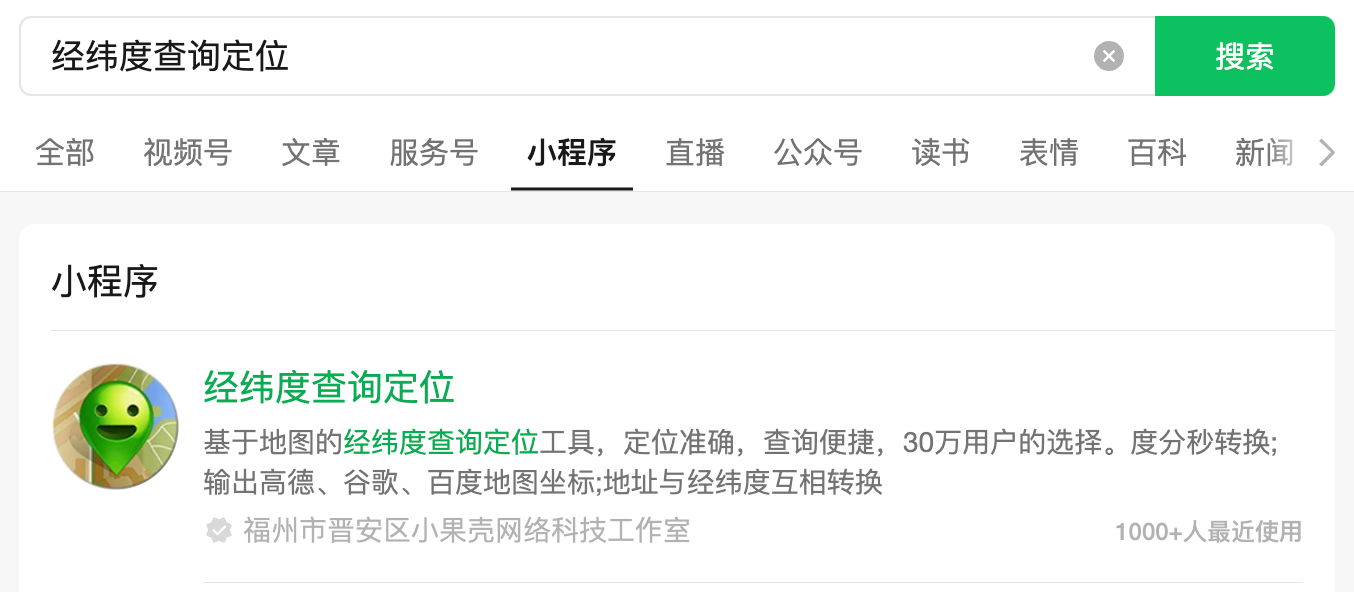Image resolution: width=1354 pixels, height=592 pixels.
Task: Select the 新闻 tab
Action: click(1264, 153)
